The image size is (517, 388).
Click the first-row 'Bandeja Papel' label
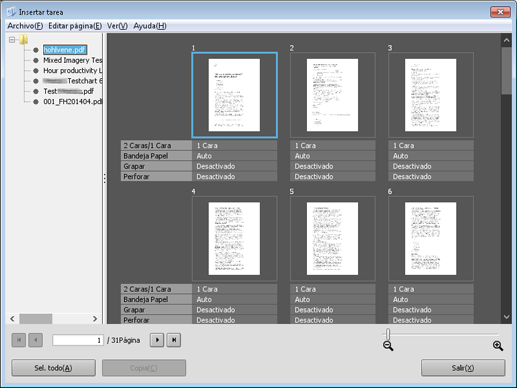[156, 156]
